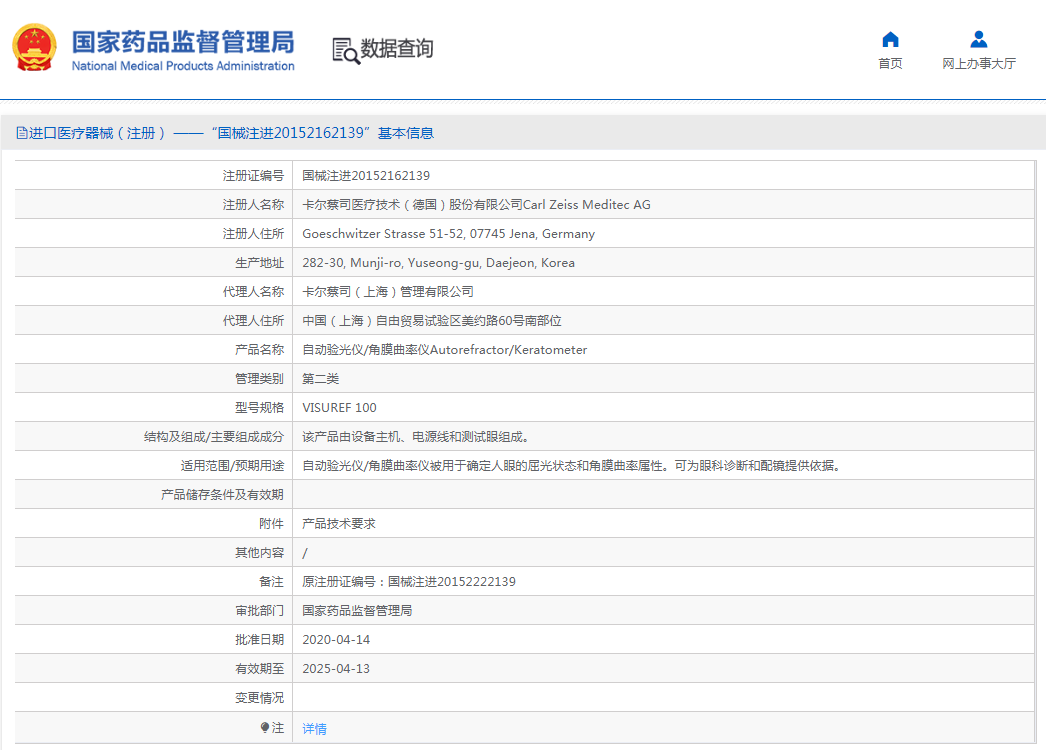Click the document icon before 进口医疗器械

tap(22, 133)
